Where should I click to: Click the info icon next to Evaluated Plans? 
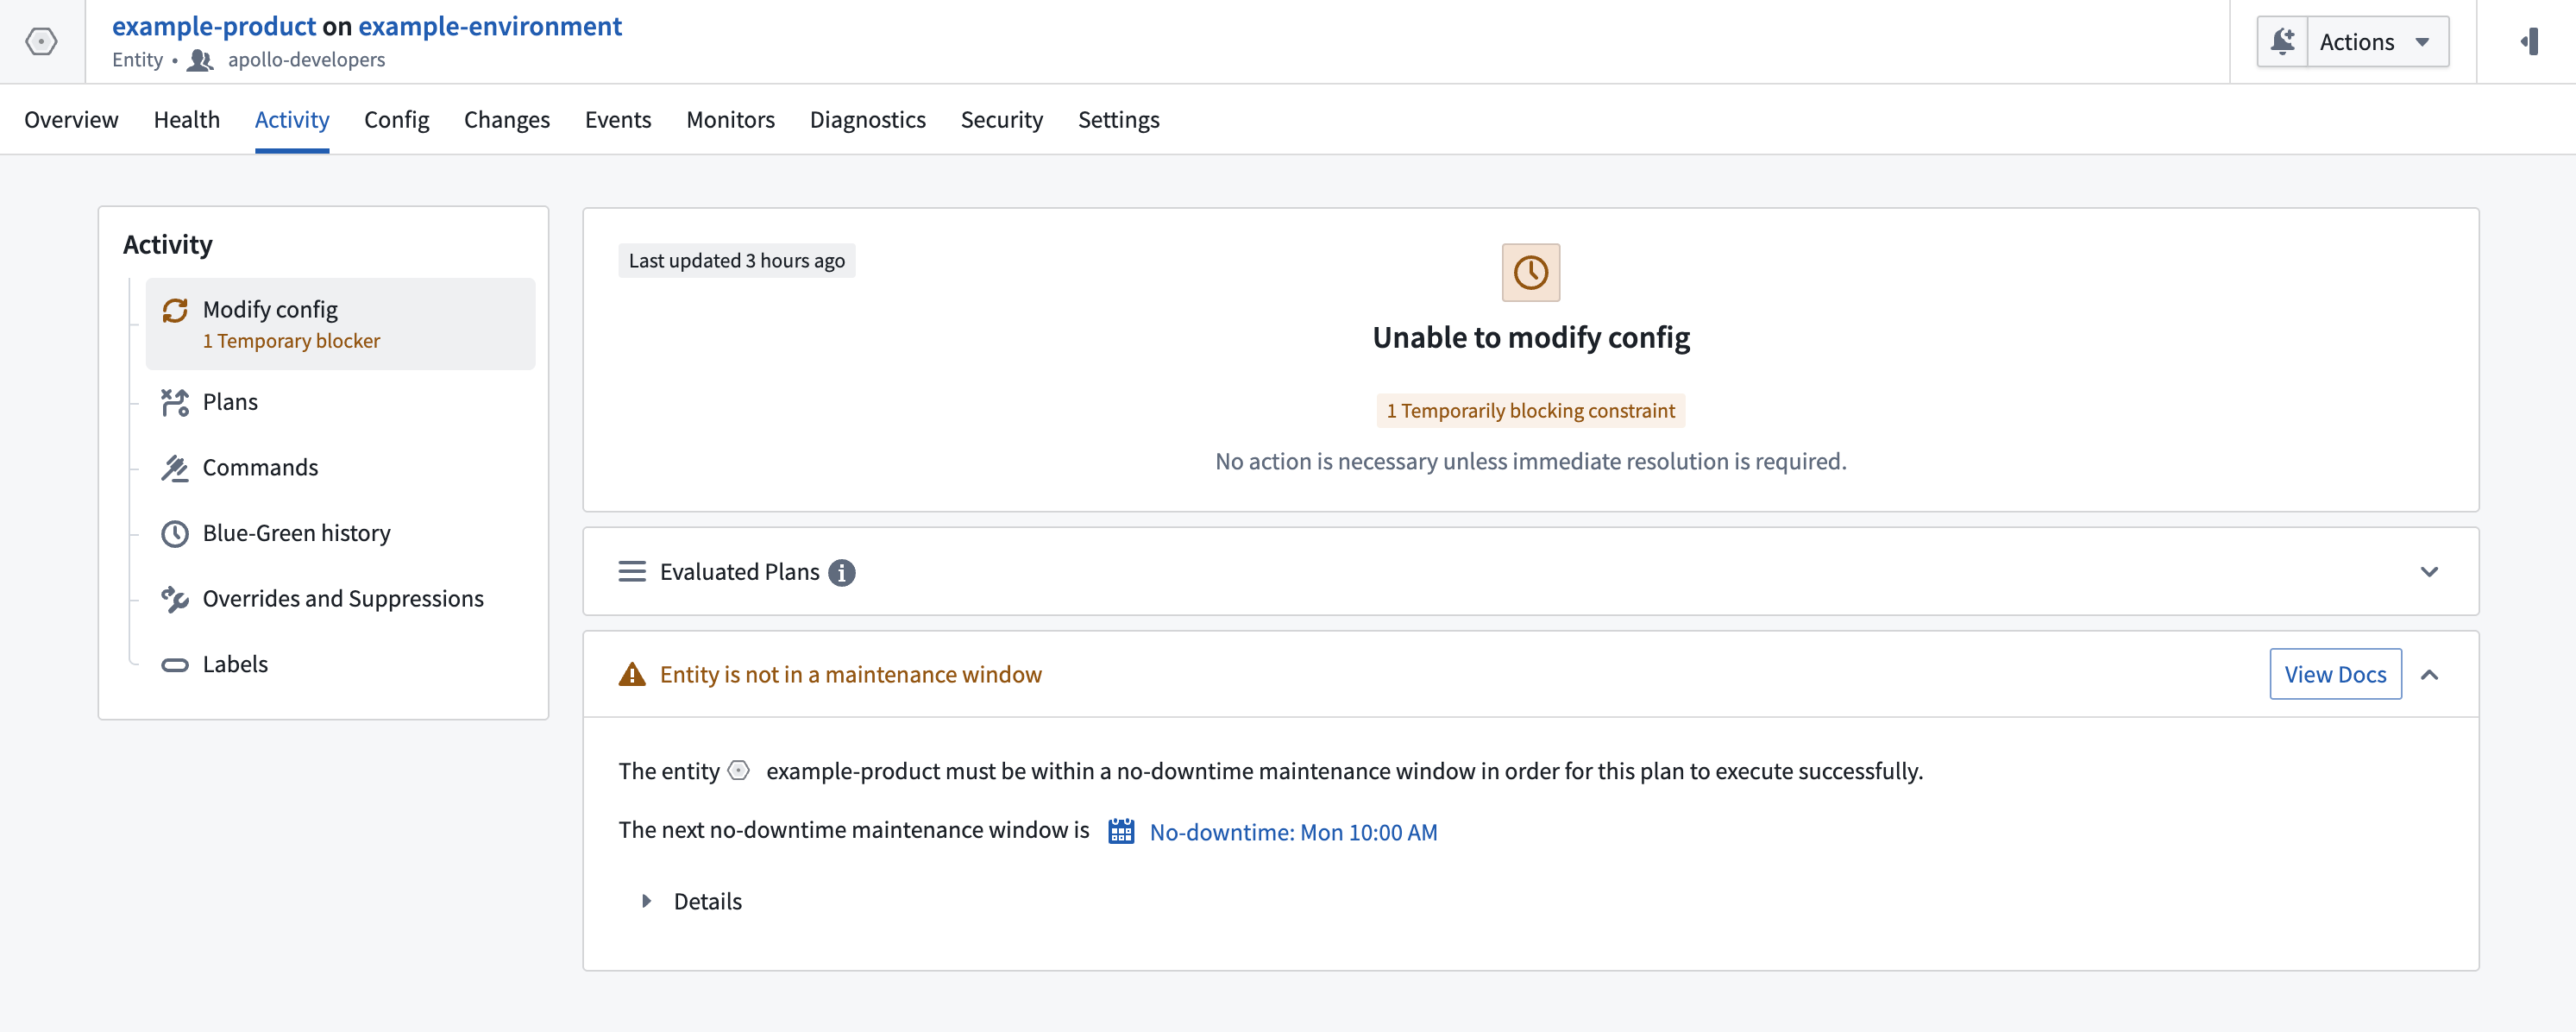coord(843,572)
